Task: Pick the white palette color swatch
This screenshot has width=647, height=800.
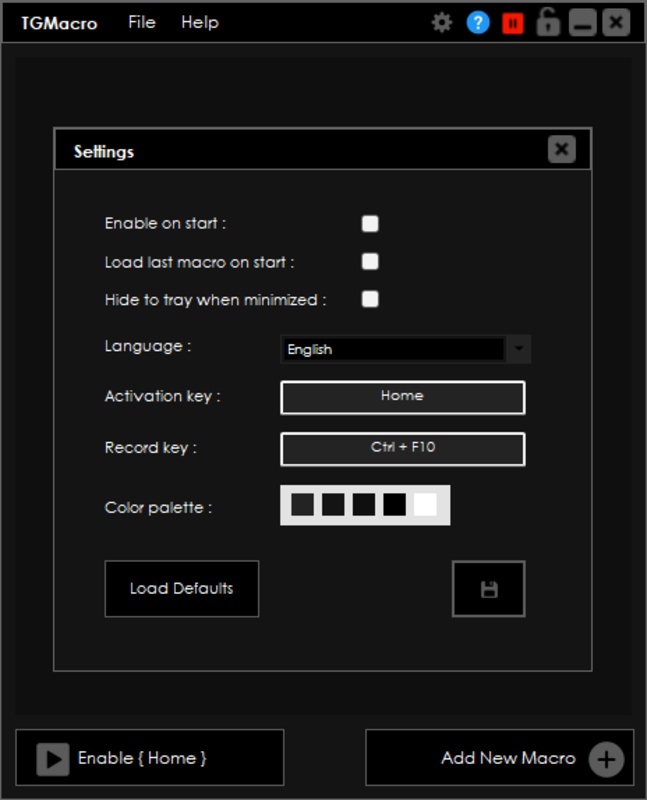Action: coord(425,505)
